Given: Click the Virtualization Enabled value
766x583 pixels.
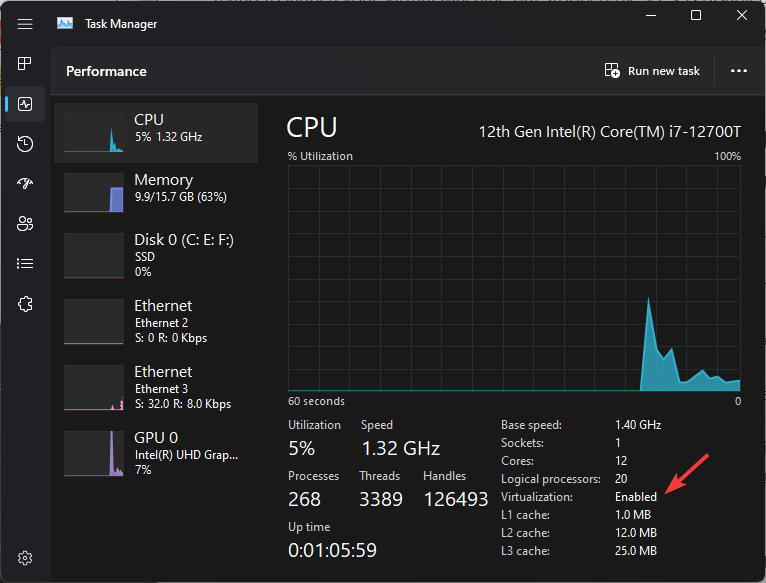Looking at the screenshot, I should click(636, 497).
